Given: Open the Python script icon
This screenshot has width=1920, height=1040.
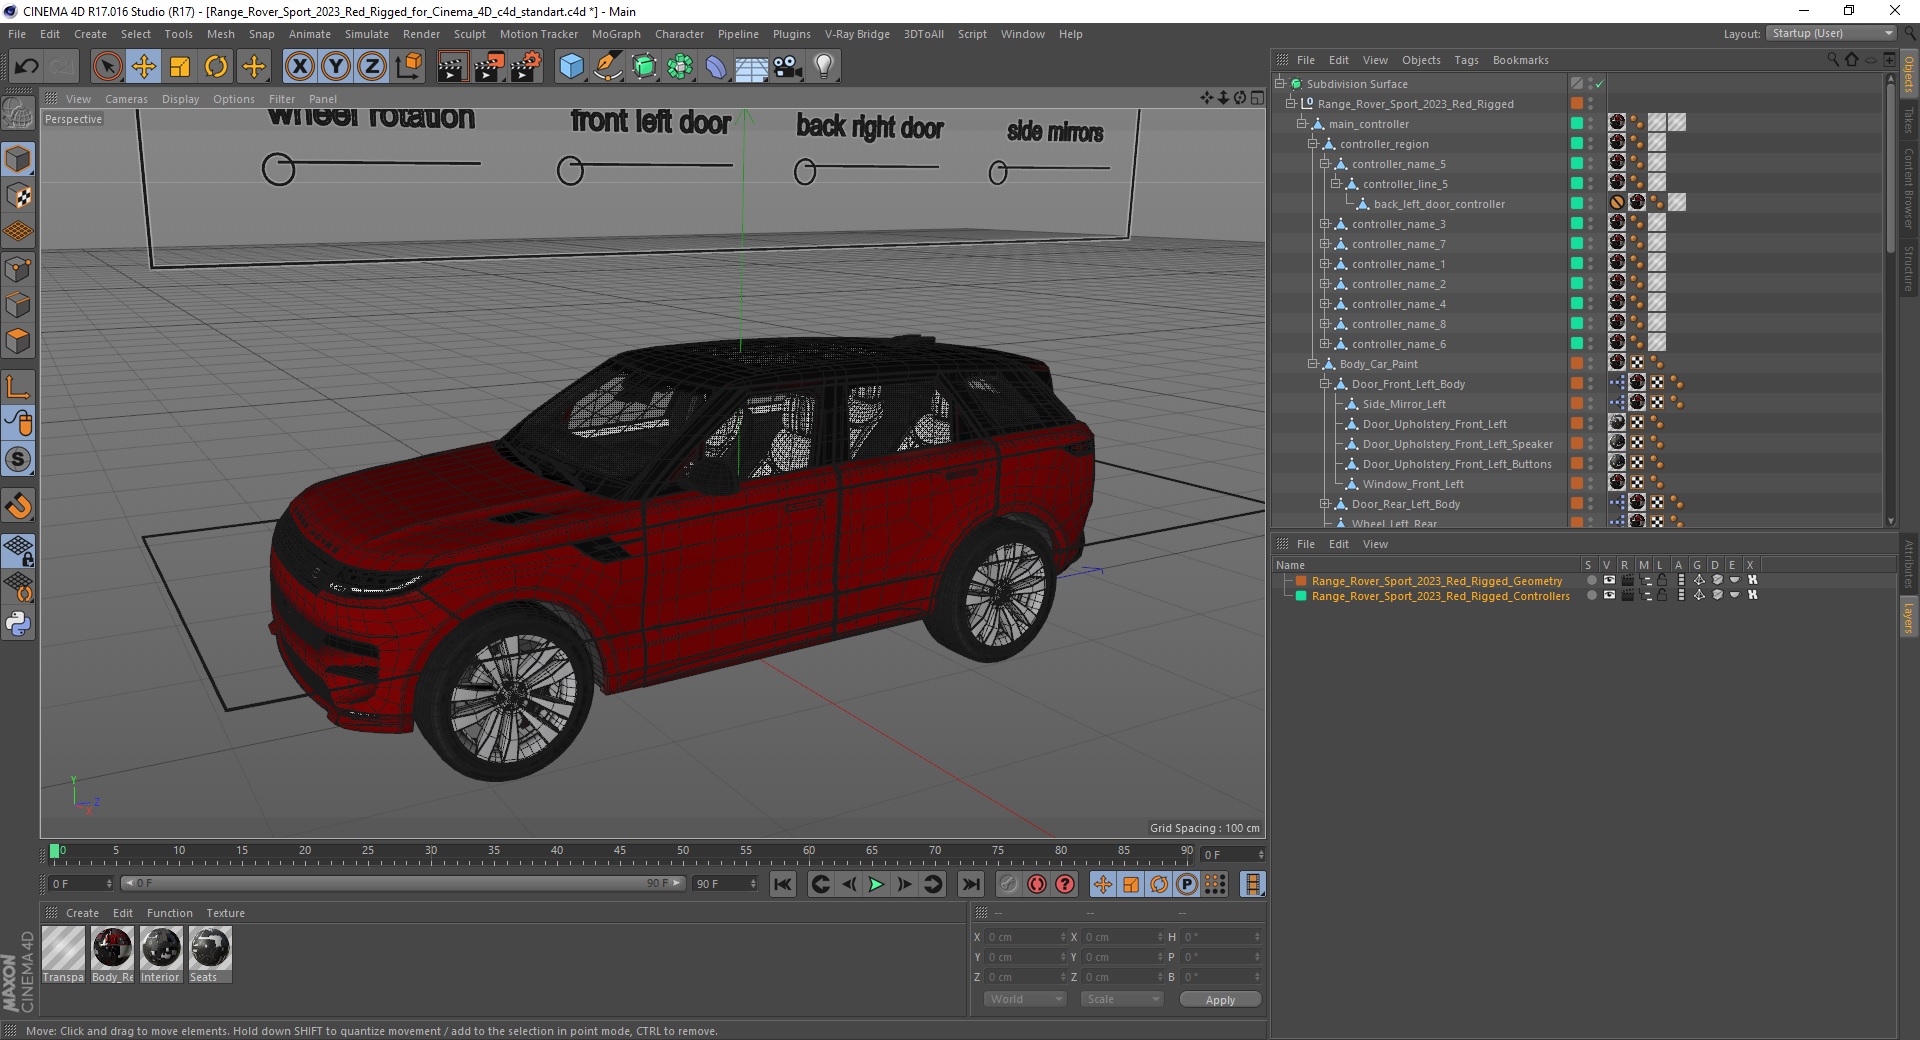Looking at the screenshot, I should (18, 624).
